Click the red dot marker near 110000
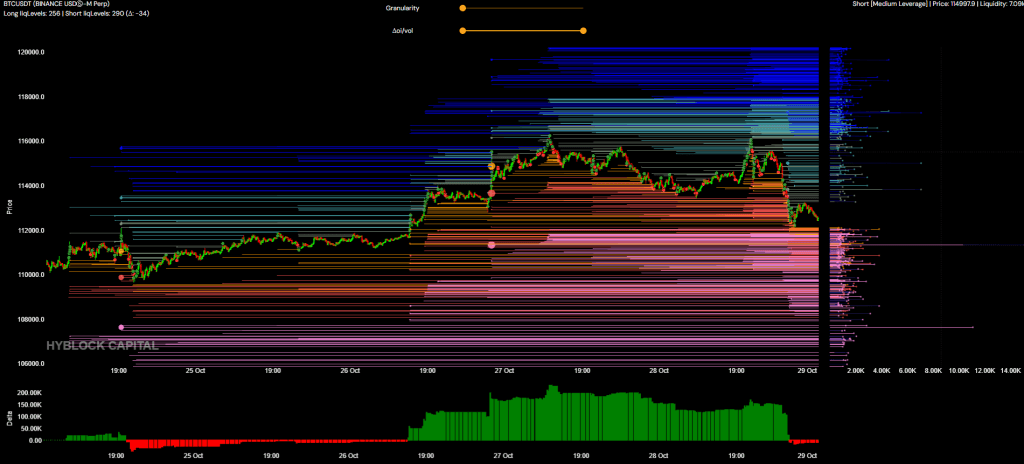Viewport: 1024px width, 464px height. coord(121,277)
